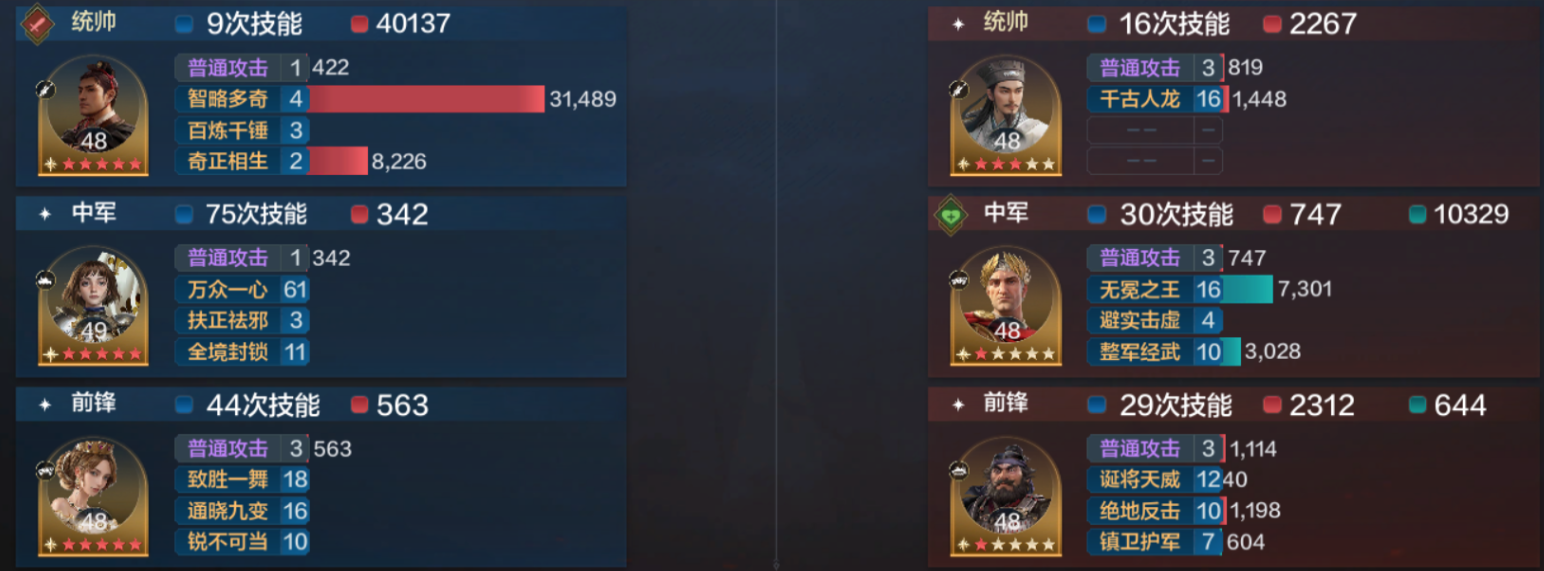Select the 千古人龙 skill label
Viewport: 1544px width, 571px height.
tap(1140, 99)
